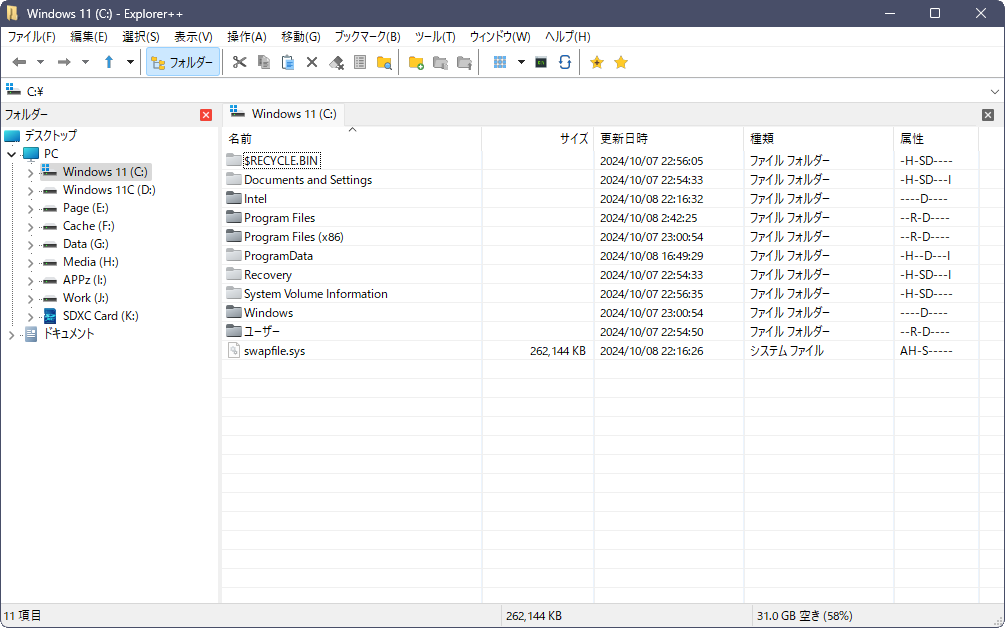Click the Add Bookmark star icon
Image resolution: width=1005 pixels, height=628 pixels.
pyautogui.click(x=597, y=62)
